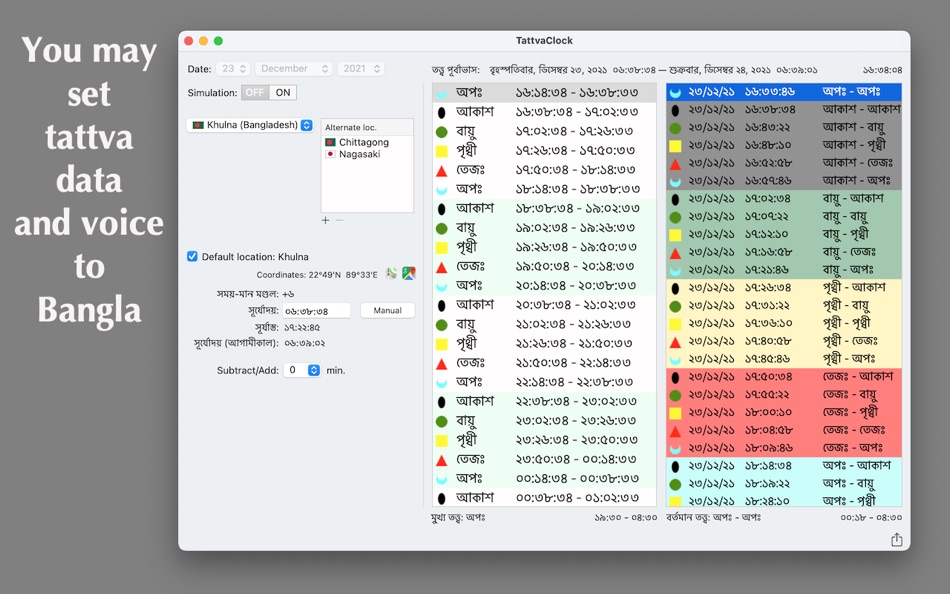
Task: Click red triangle icon in তেজঃ - তেজঃ row
Action: point(675,431)
